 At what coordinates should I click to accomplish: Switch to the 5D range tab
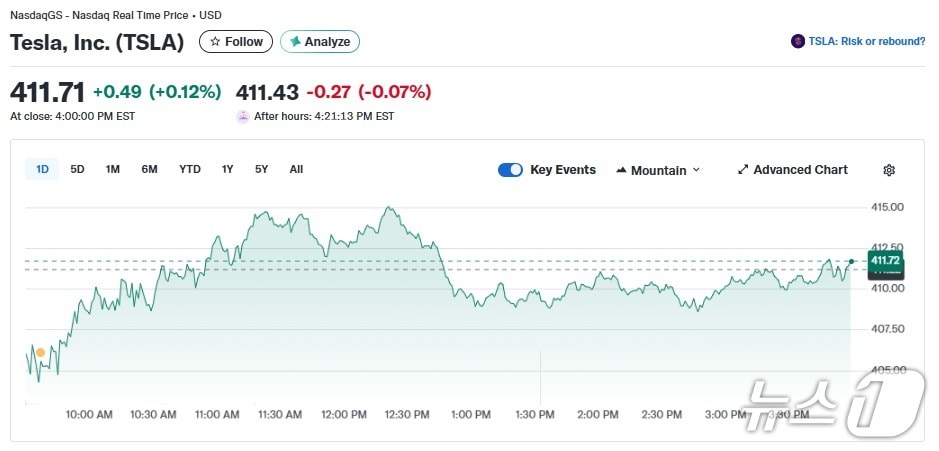[77, 169]
